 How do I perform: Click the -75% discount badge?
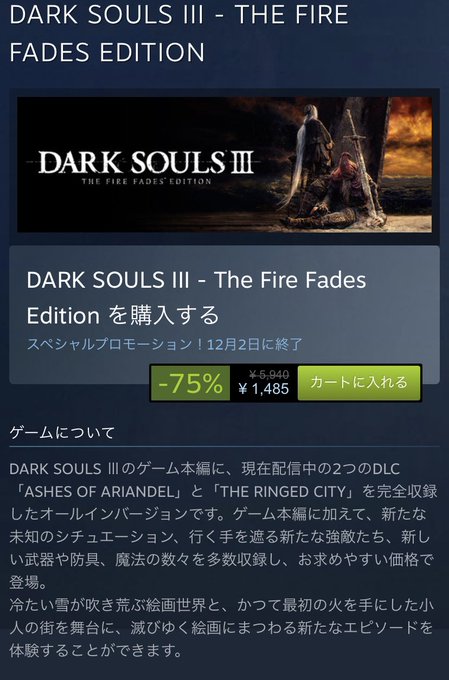point(190,383)
